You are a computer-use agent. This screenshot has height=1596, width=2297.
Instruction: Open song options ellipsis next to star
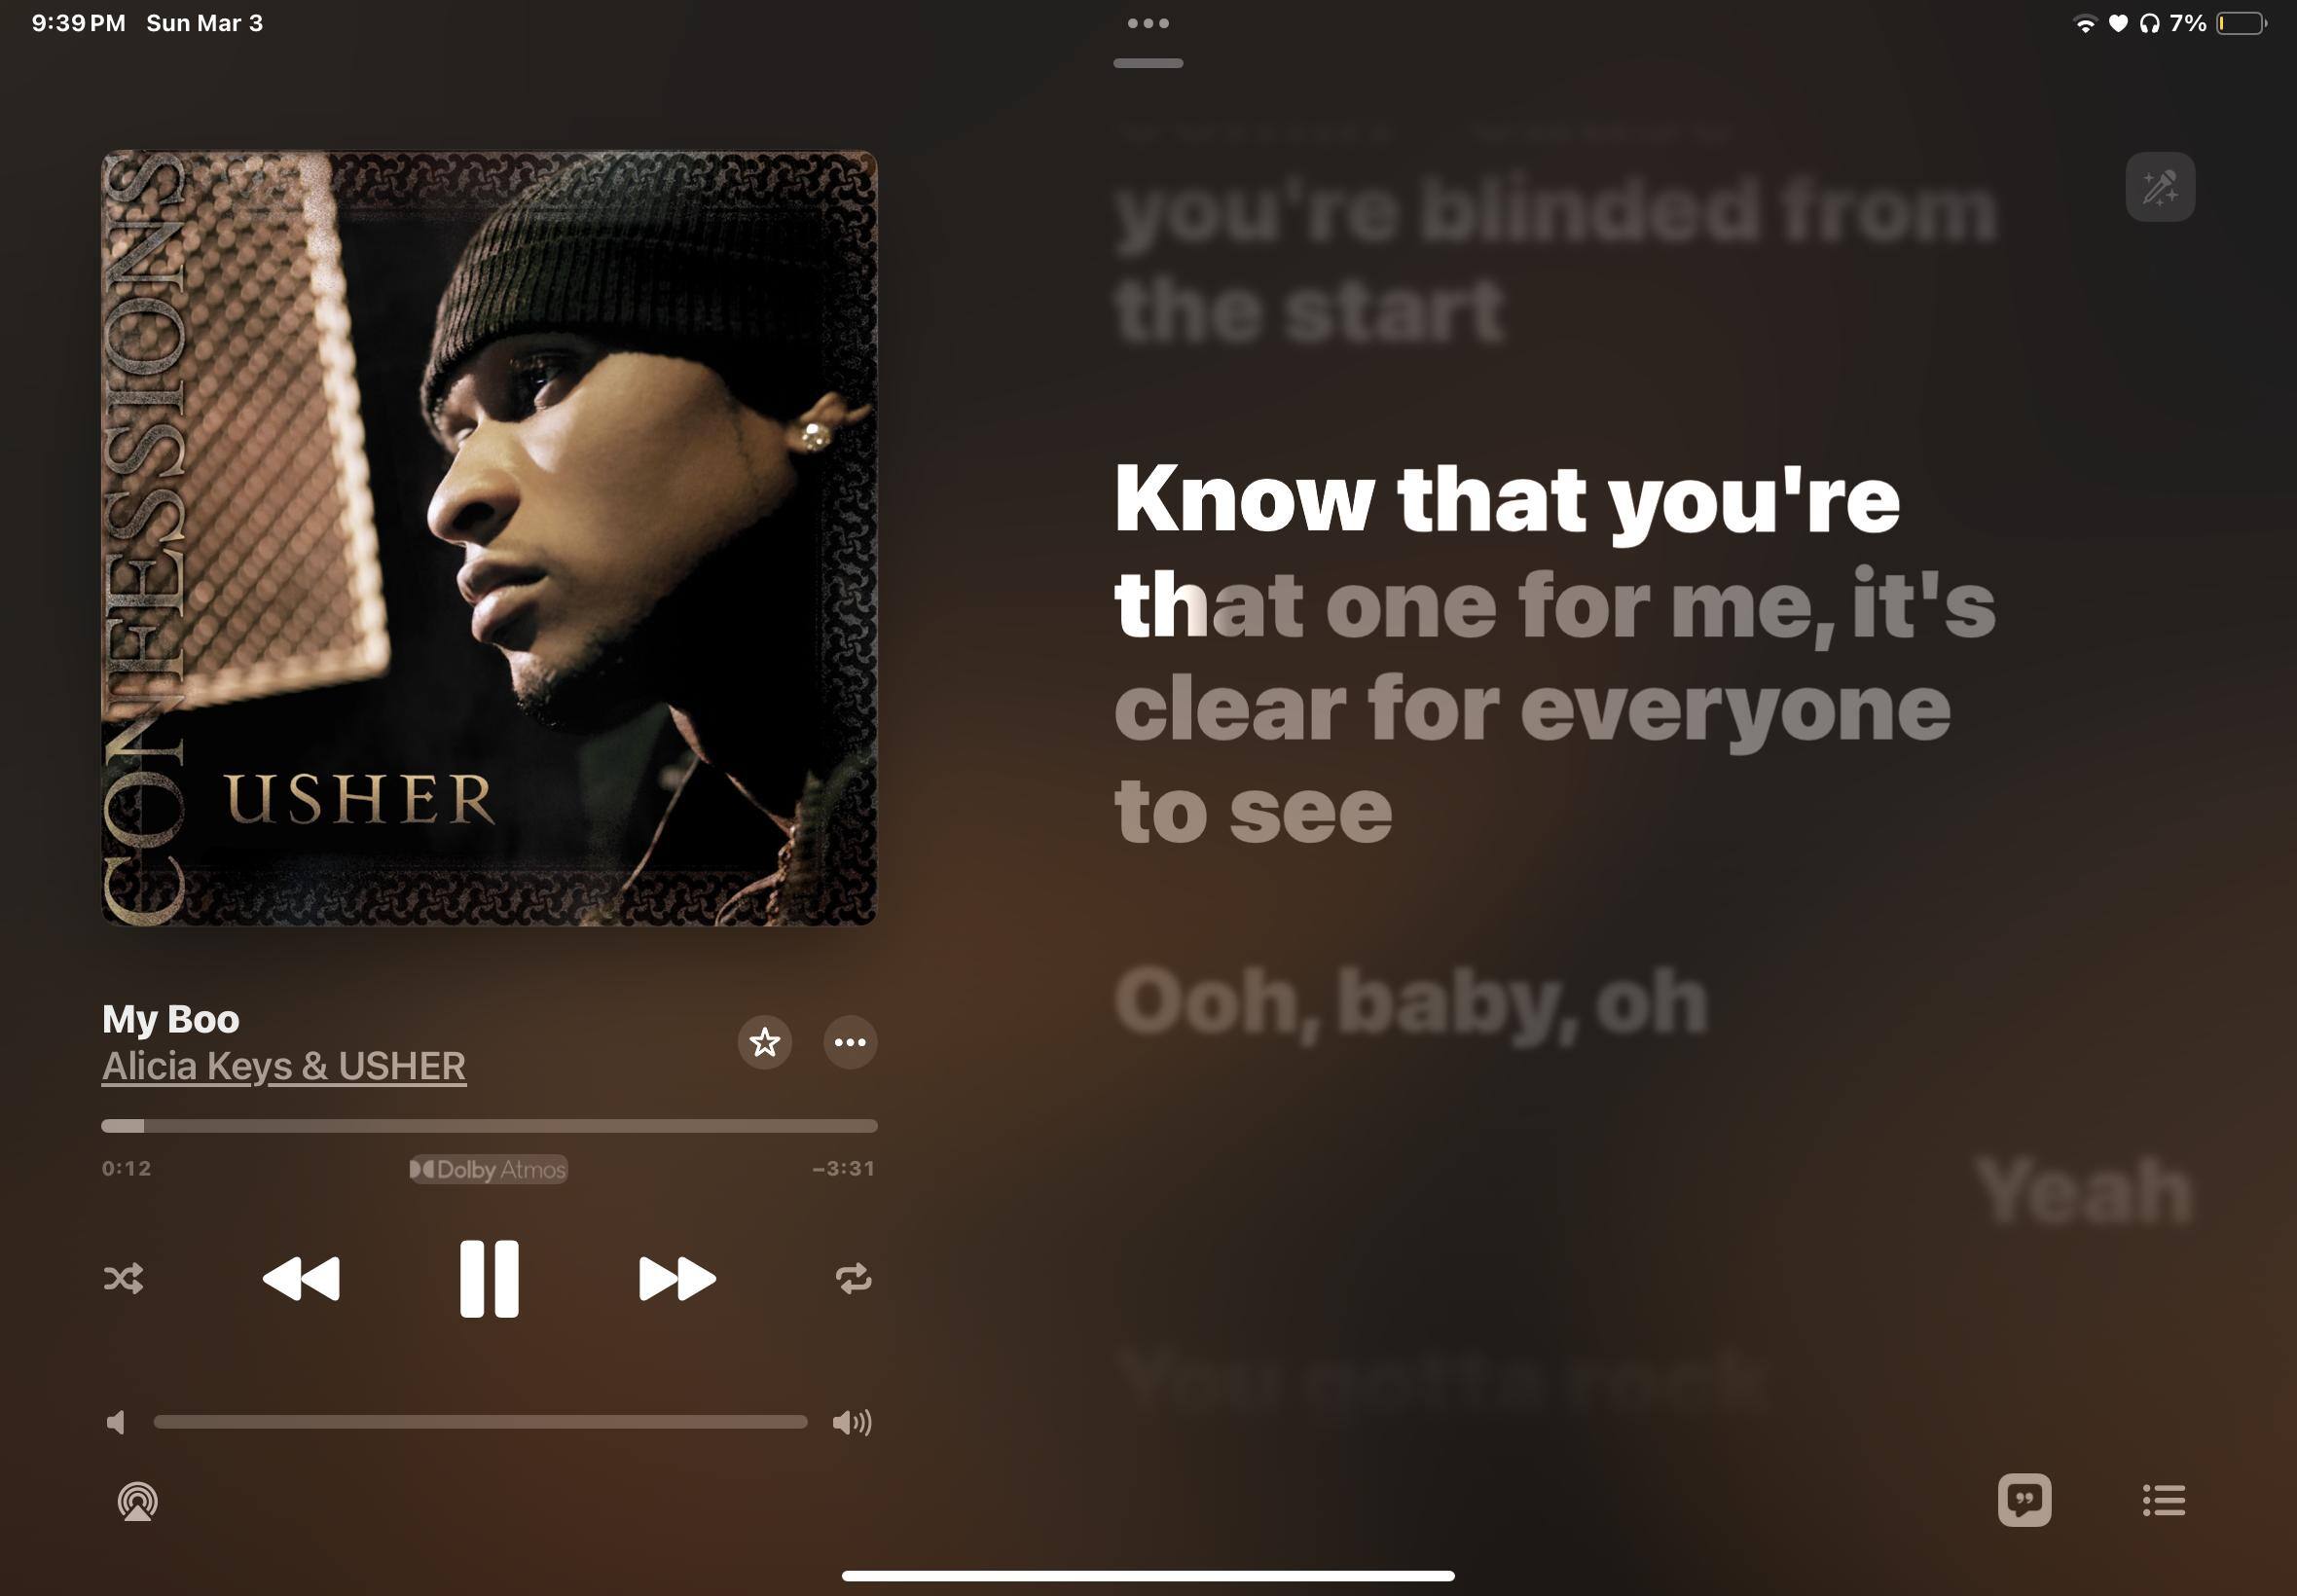pyautogui.click(x=850, y=1043)
